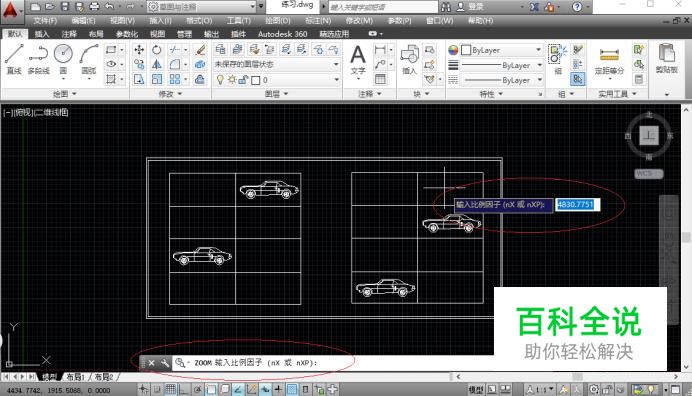Click the Scale tool icon

[157, 79]
